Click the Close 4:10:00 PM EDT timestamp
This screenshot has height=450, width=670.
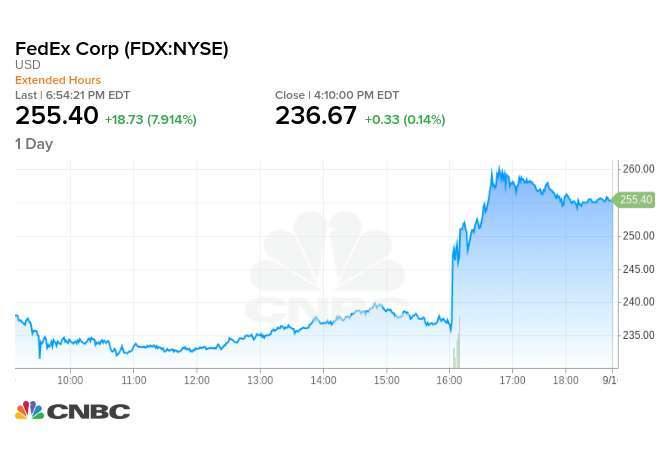(x=337, y=95)
